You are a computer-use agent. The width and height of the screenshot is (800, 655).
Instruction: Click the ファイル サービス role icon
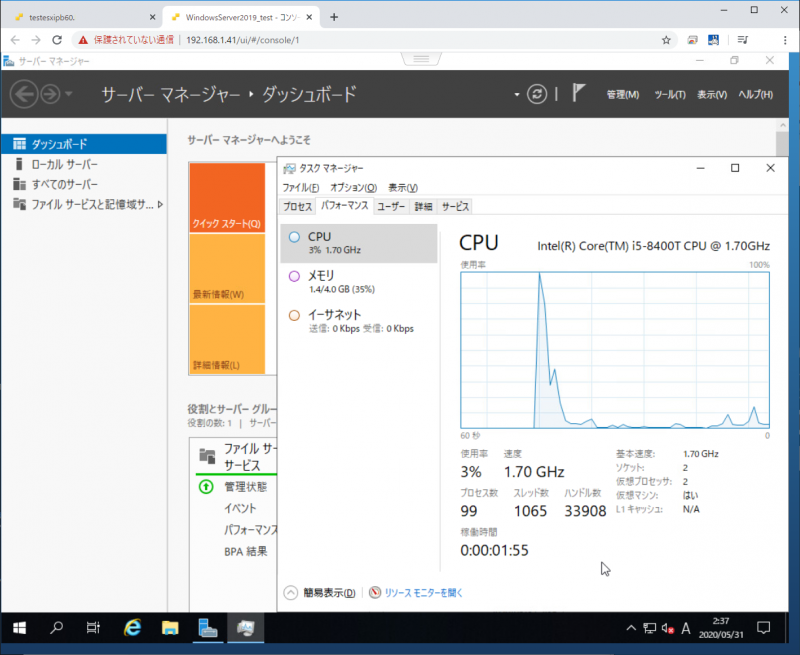point(207,456)
